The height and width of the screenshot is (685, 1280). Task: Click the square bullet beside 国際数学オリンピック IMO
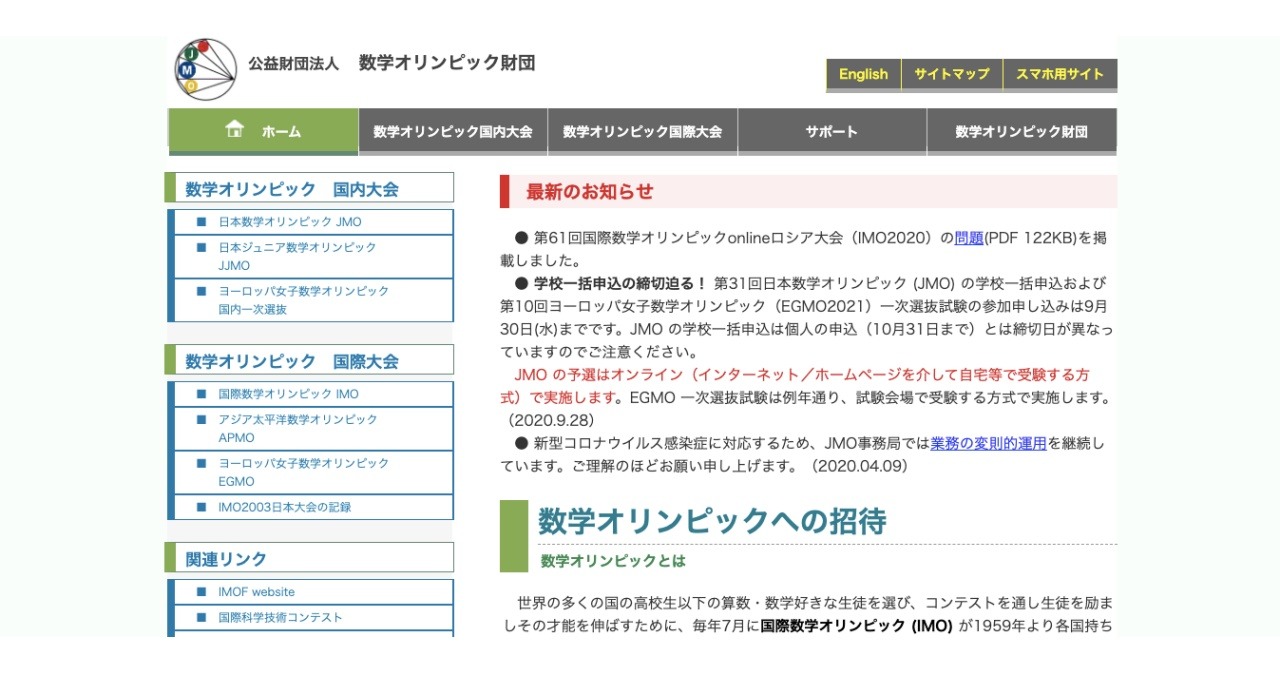[x=201, y=394]
